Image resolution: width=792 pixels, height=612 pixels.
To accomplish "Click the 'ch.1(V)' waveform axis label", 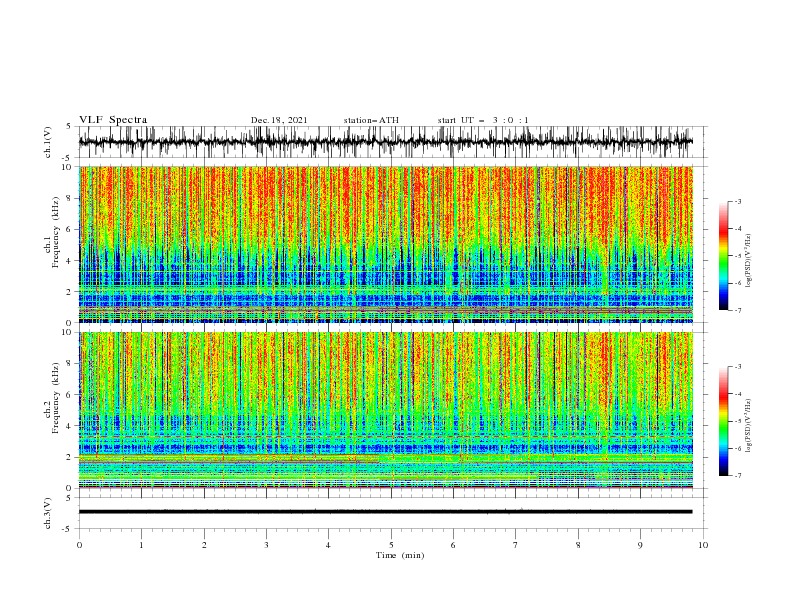I will click(48, 142).
